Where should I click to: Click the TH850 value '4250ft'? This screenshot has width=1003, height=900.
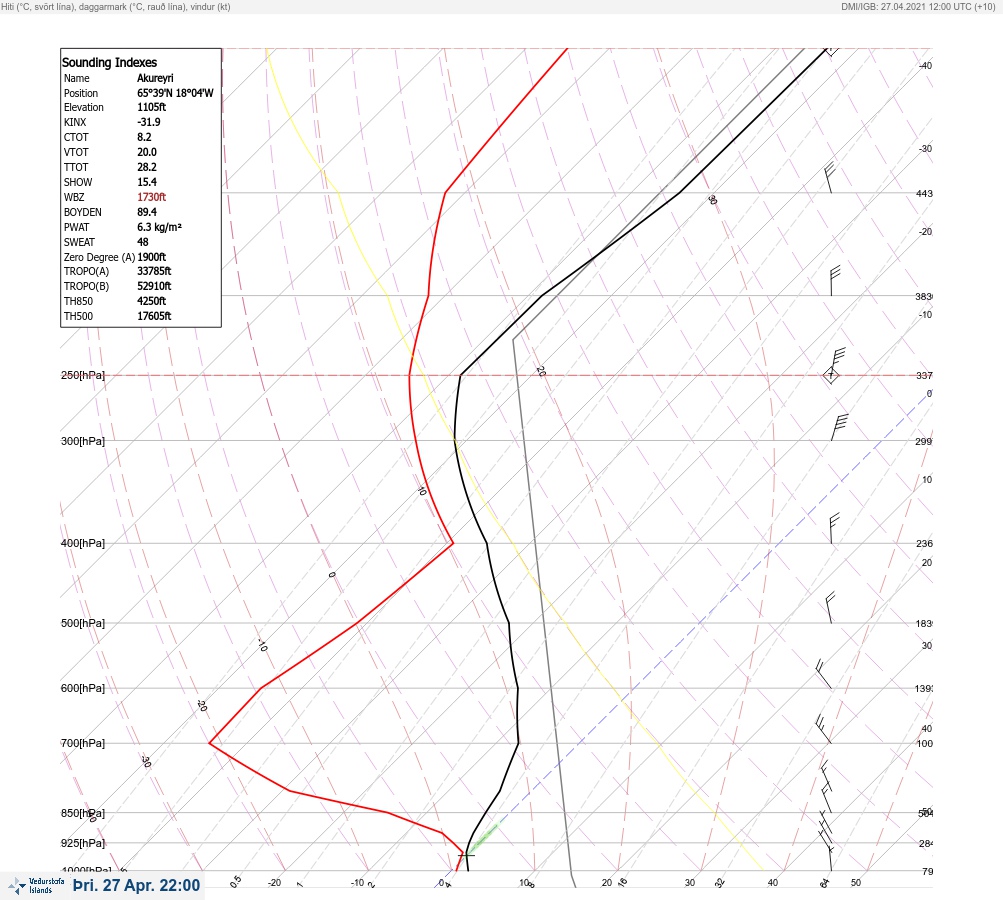tap(151, 301)
